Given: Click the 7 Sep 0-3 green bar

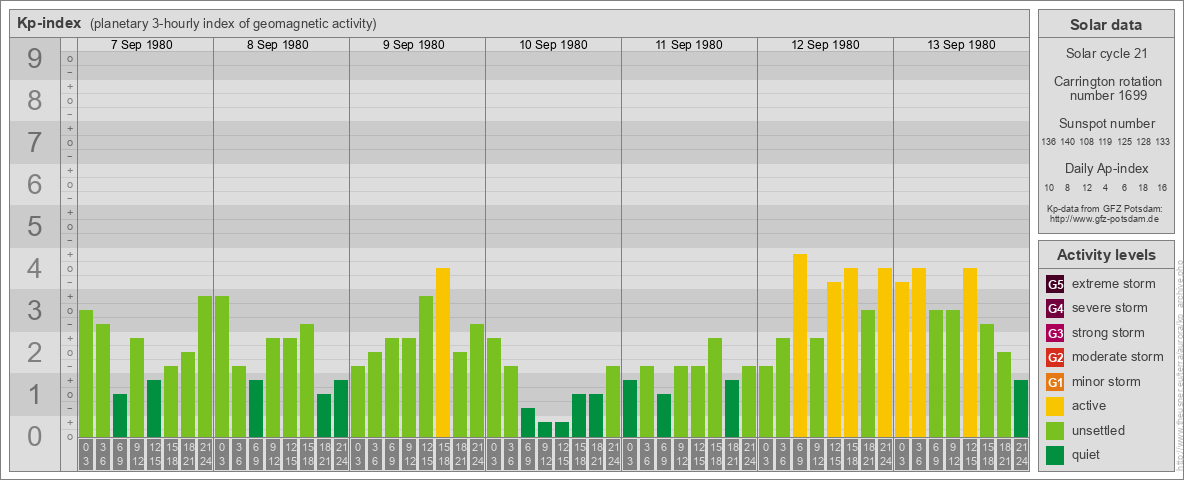Looking at the screenshot, I should [85, 374].
